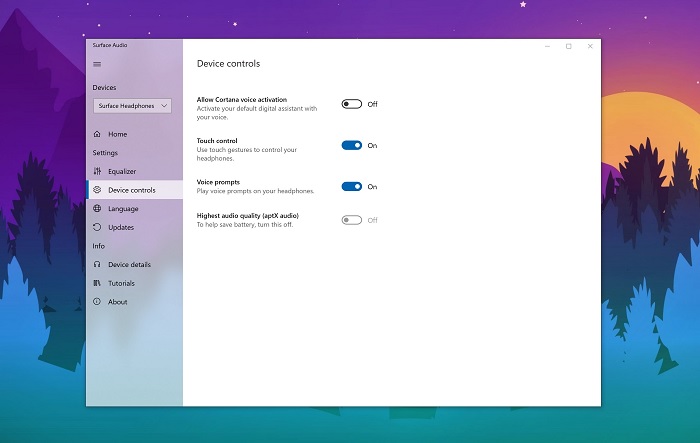The height and width of the screenshot is (443, 700).
Task: Open the Equalizer settings page
Action: point(122,171)
